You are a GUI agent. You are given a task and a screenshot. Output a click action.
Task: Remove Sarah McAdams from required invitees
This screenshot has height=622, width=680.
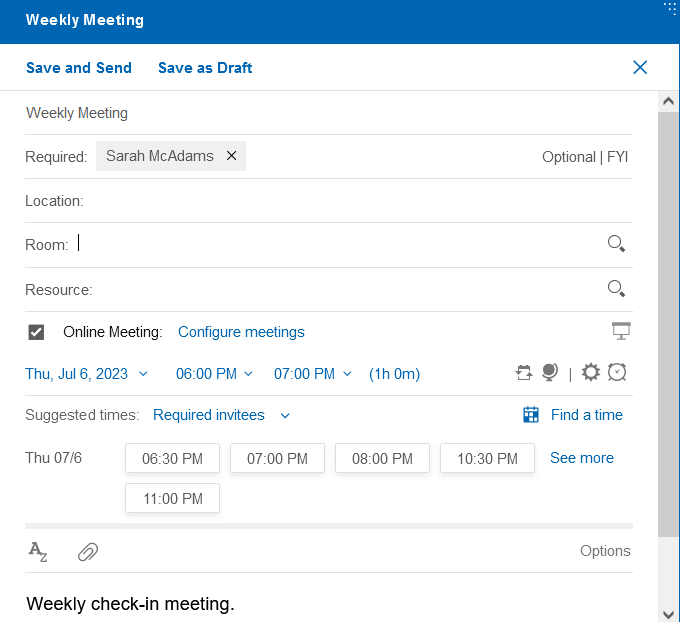point(232,156)
